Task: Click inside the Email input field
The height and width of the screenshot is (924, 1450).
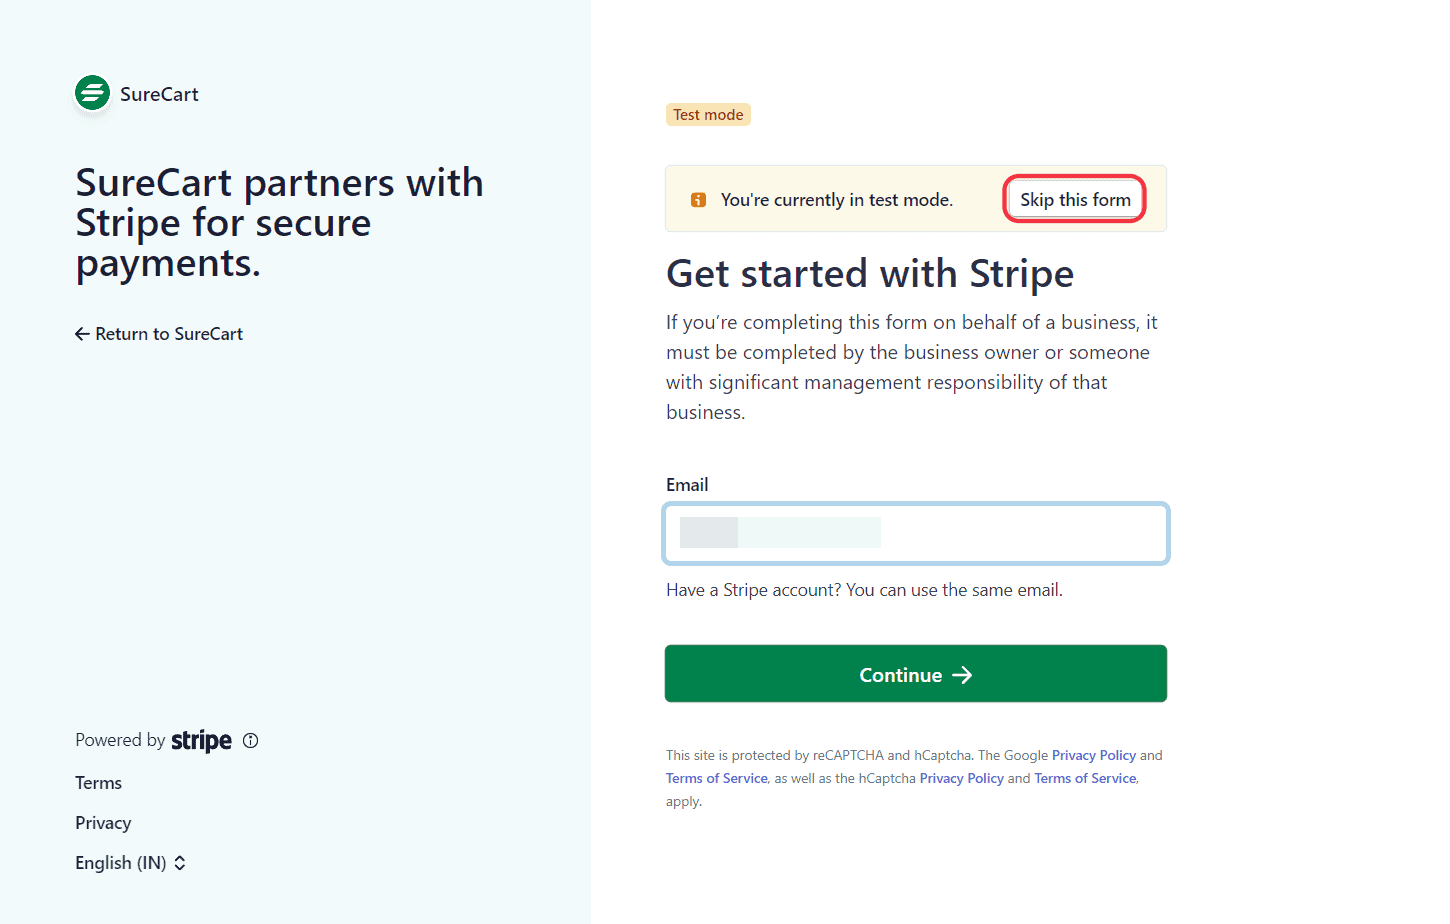Action: [x=915, y=533]
